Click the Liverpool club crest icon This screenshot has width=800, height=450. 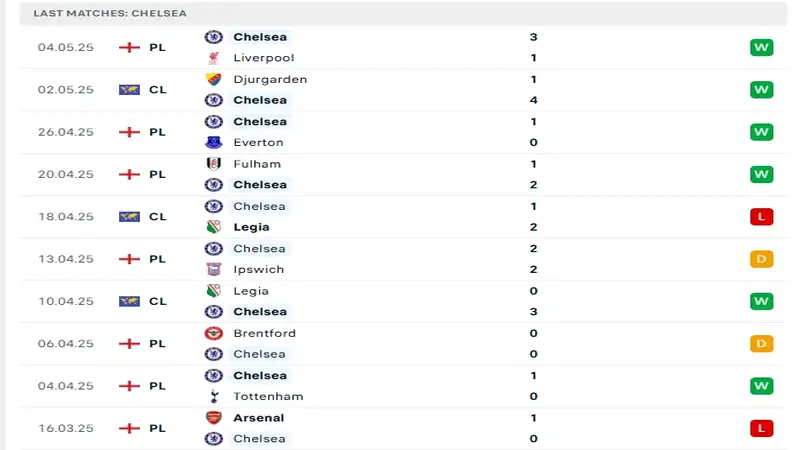pos(214,58)
